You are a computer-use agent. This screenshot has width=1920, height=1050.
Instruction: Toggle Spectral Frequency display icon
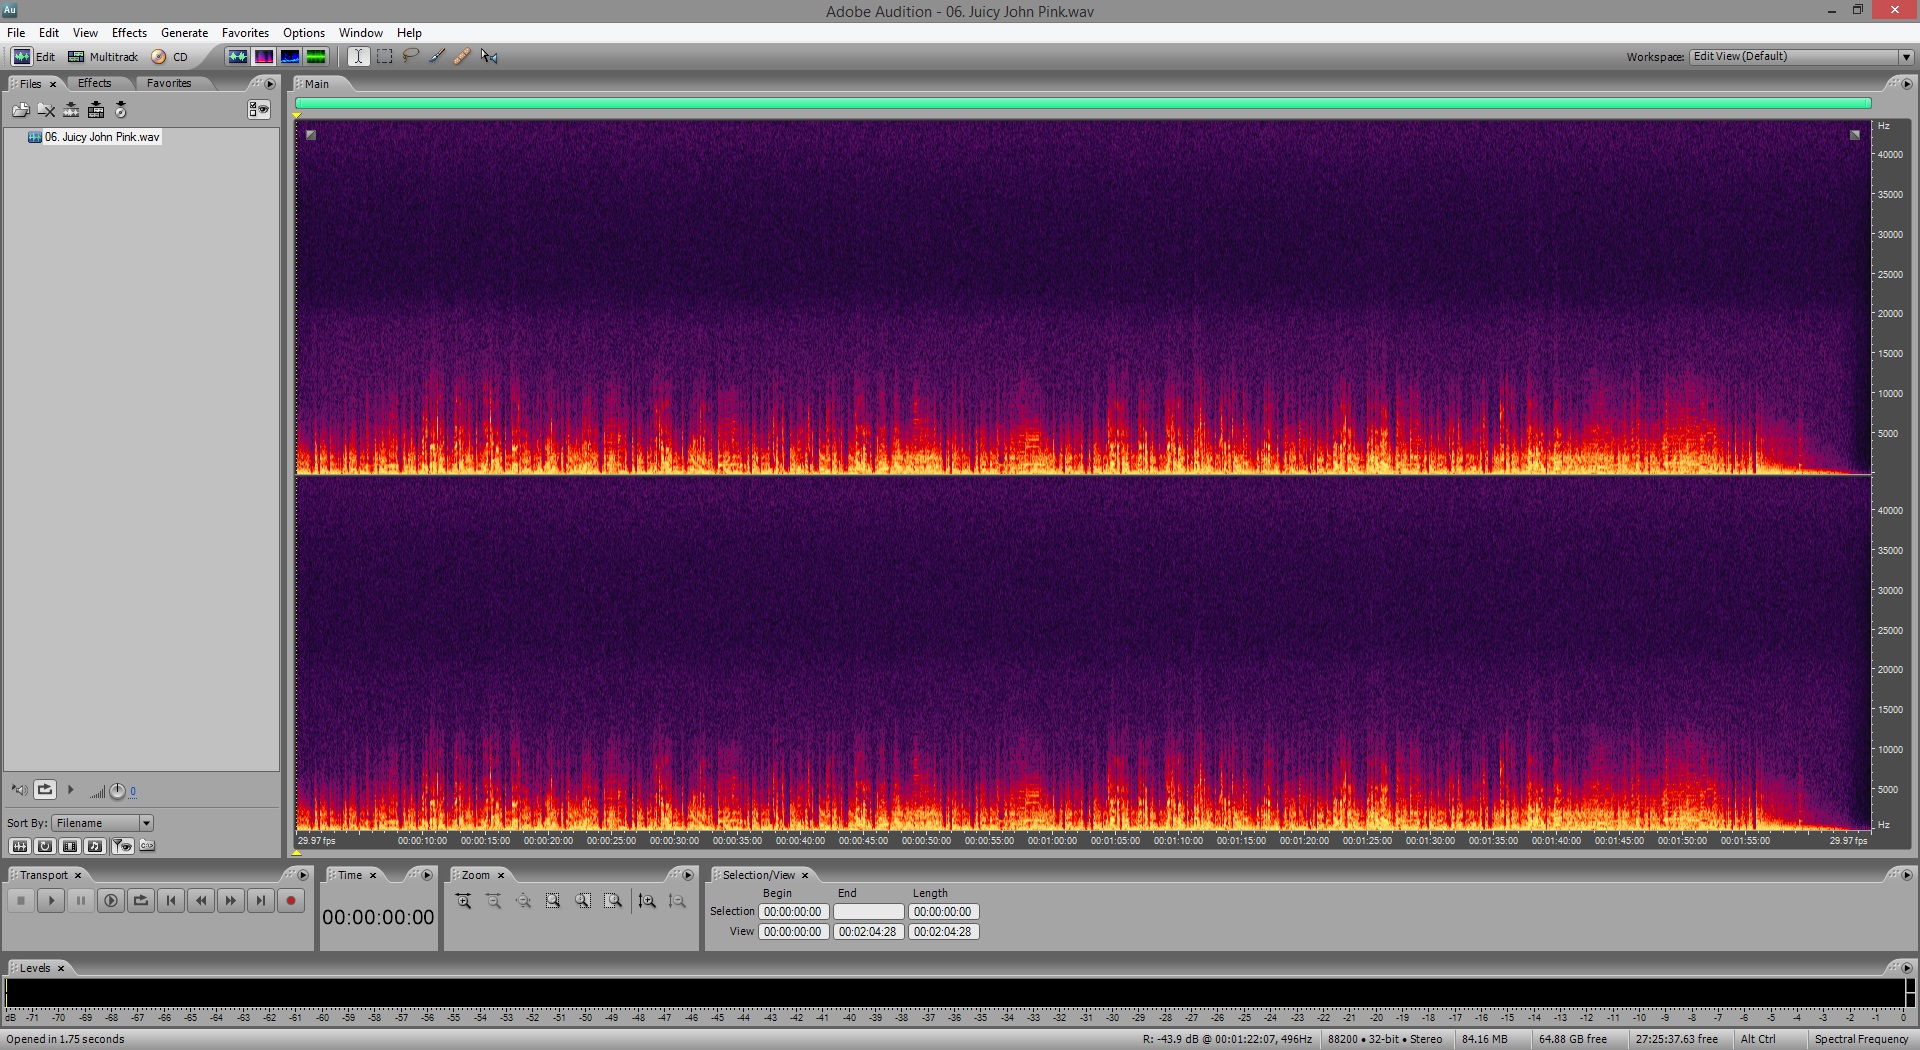[264, 57]
